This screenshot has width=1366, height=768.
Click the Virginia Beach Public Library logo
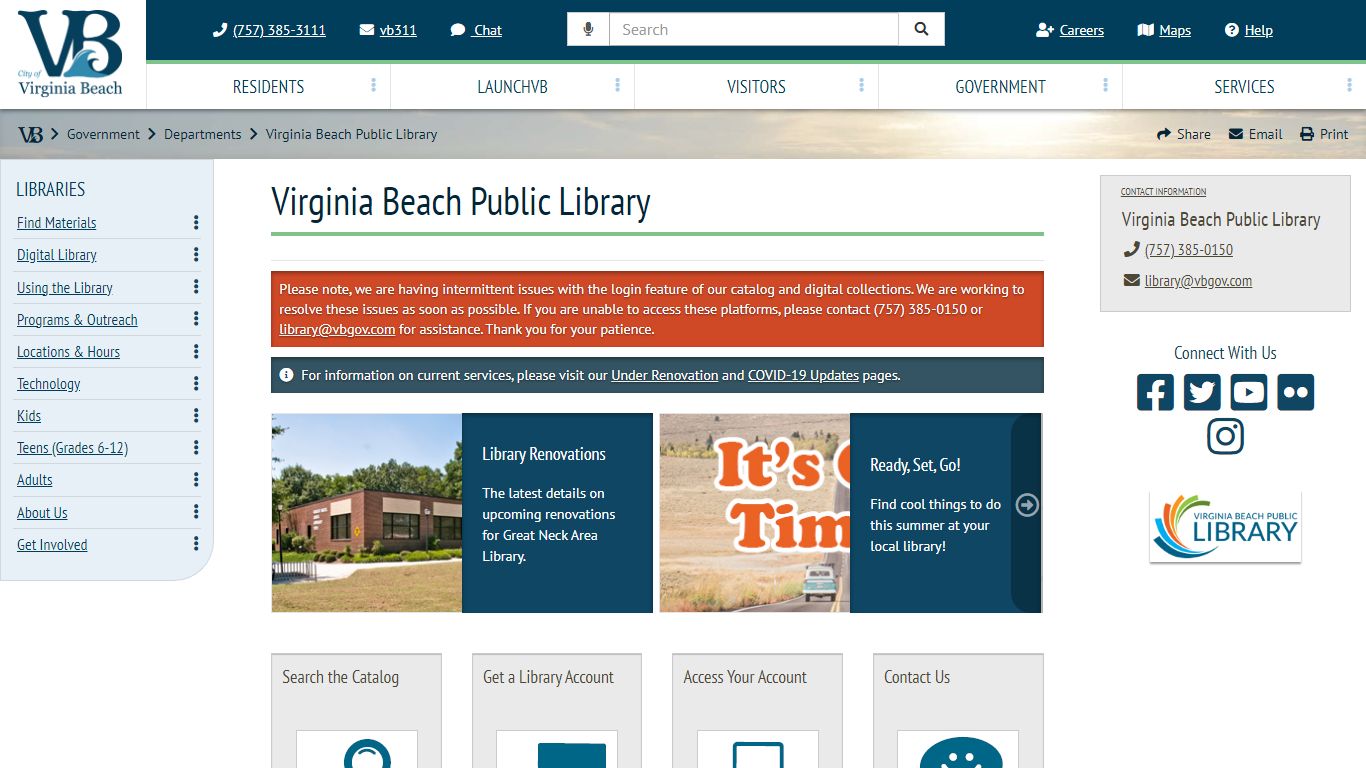click(x=1225, y=527)
